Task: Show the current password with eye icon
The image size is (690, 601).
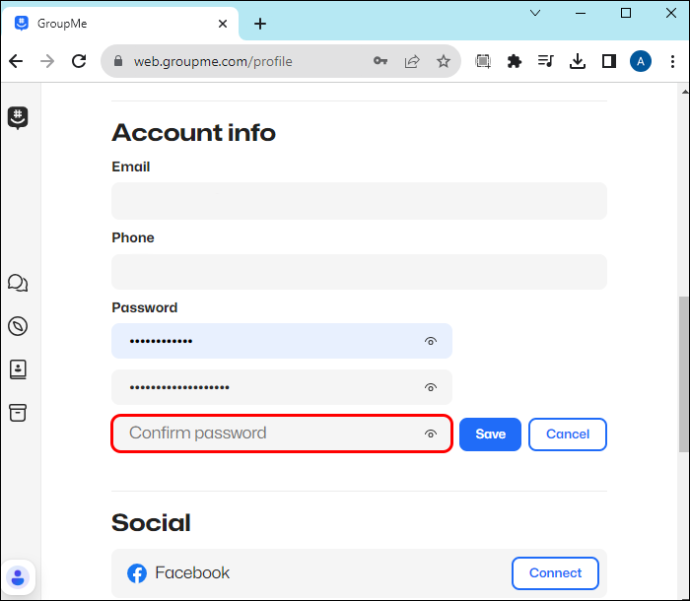Action: [x=430, y=341]
